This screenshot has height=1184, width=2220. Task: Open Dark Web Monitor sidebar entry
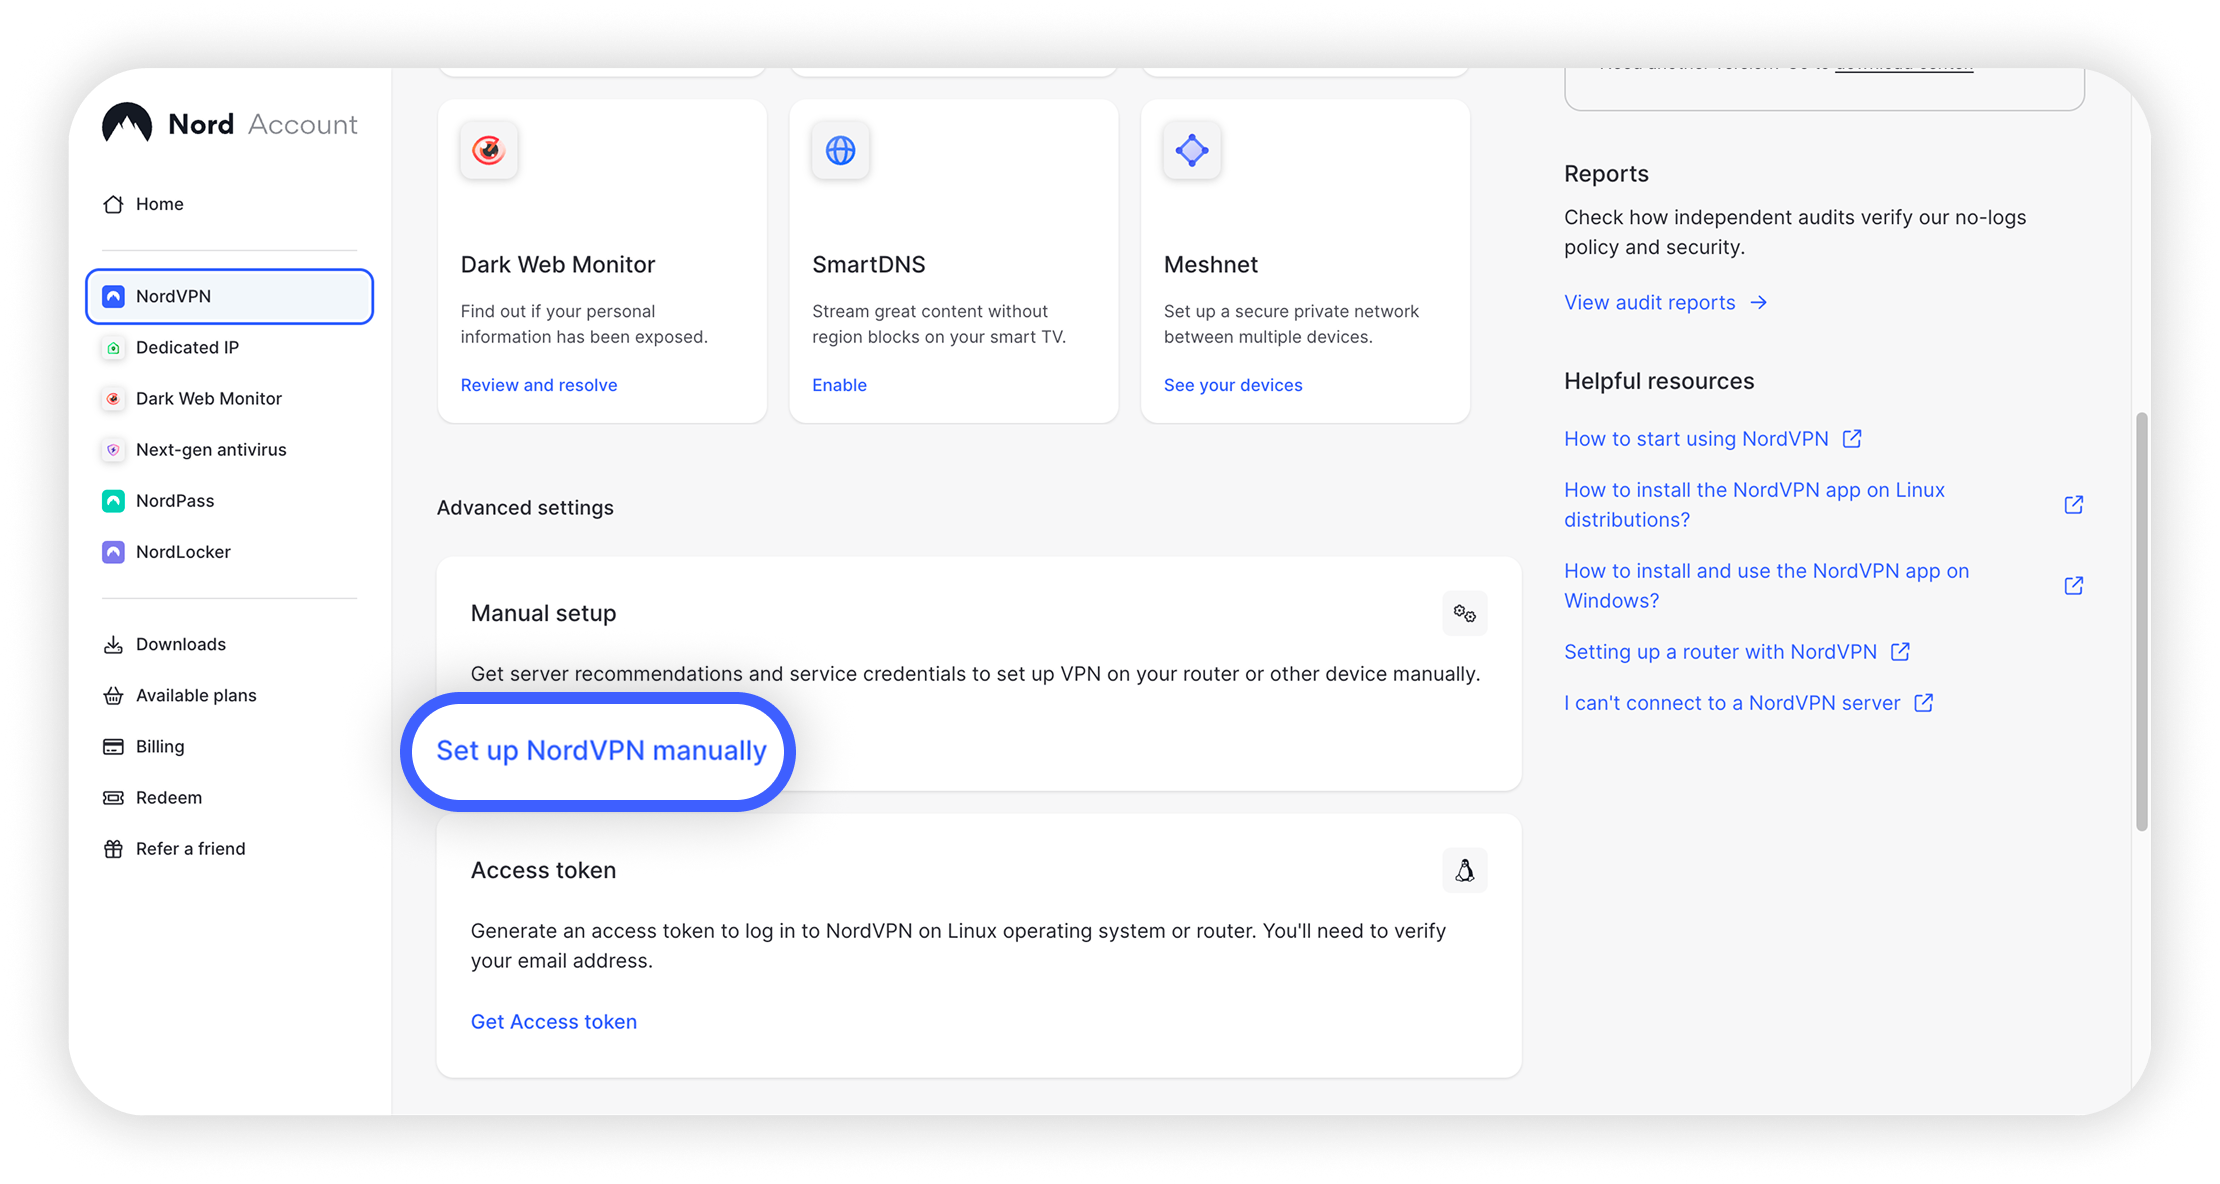pos(192,398)
